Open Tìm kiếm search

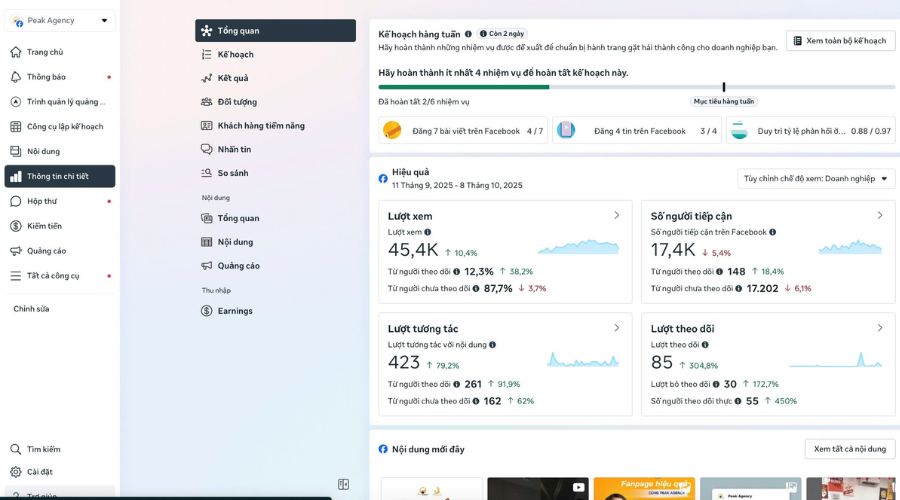click(60, 449)
